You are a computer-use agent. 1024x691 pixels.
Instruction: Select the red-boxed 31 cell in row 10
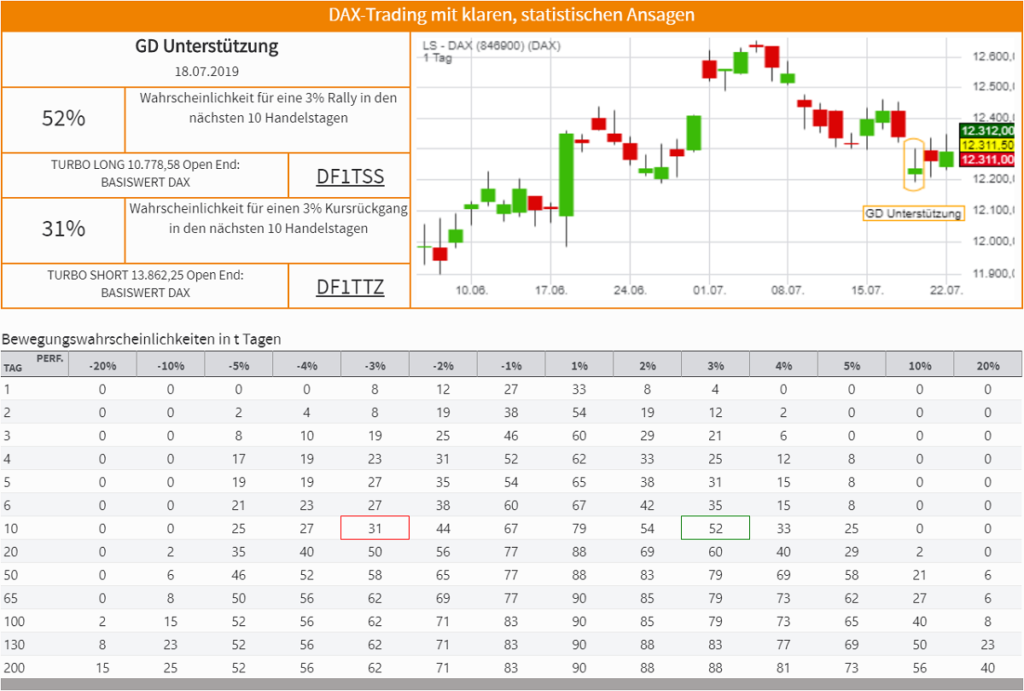(x=375, y=528)
